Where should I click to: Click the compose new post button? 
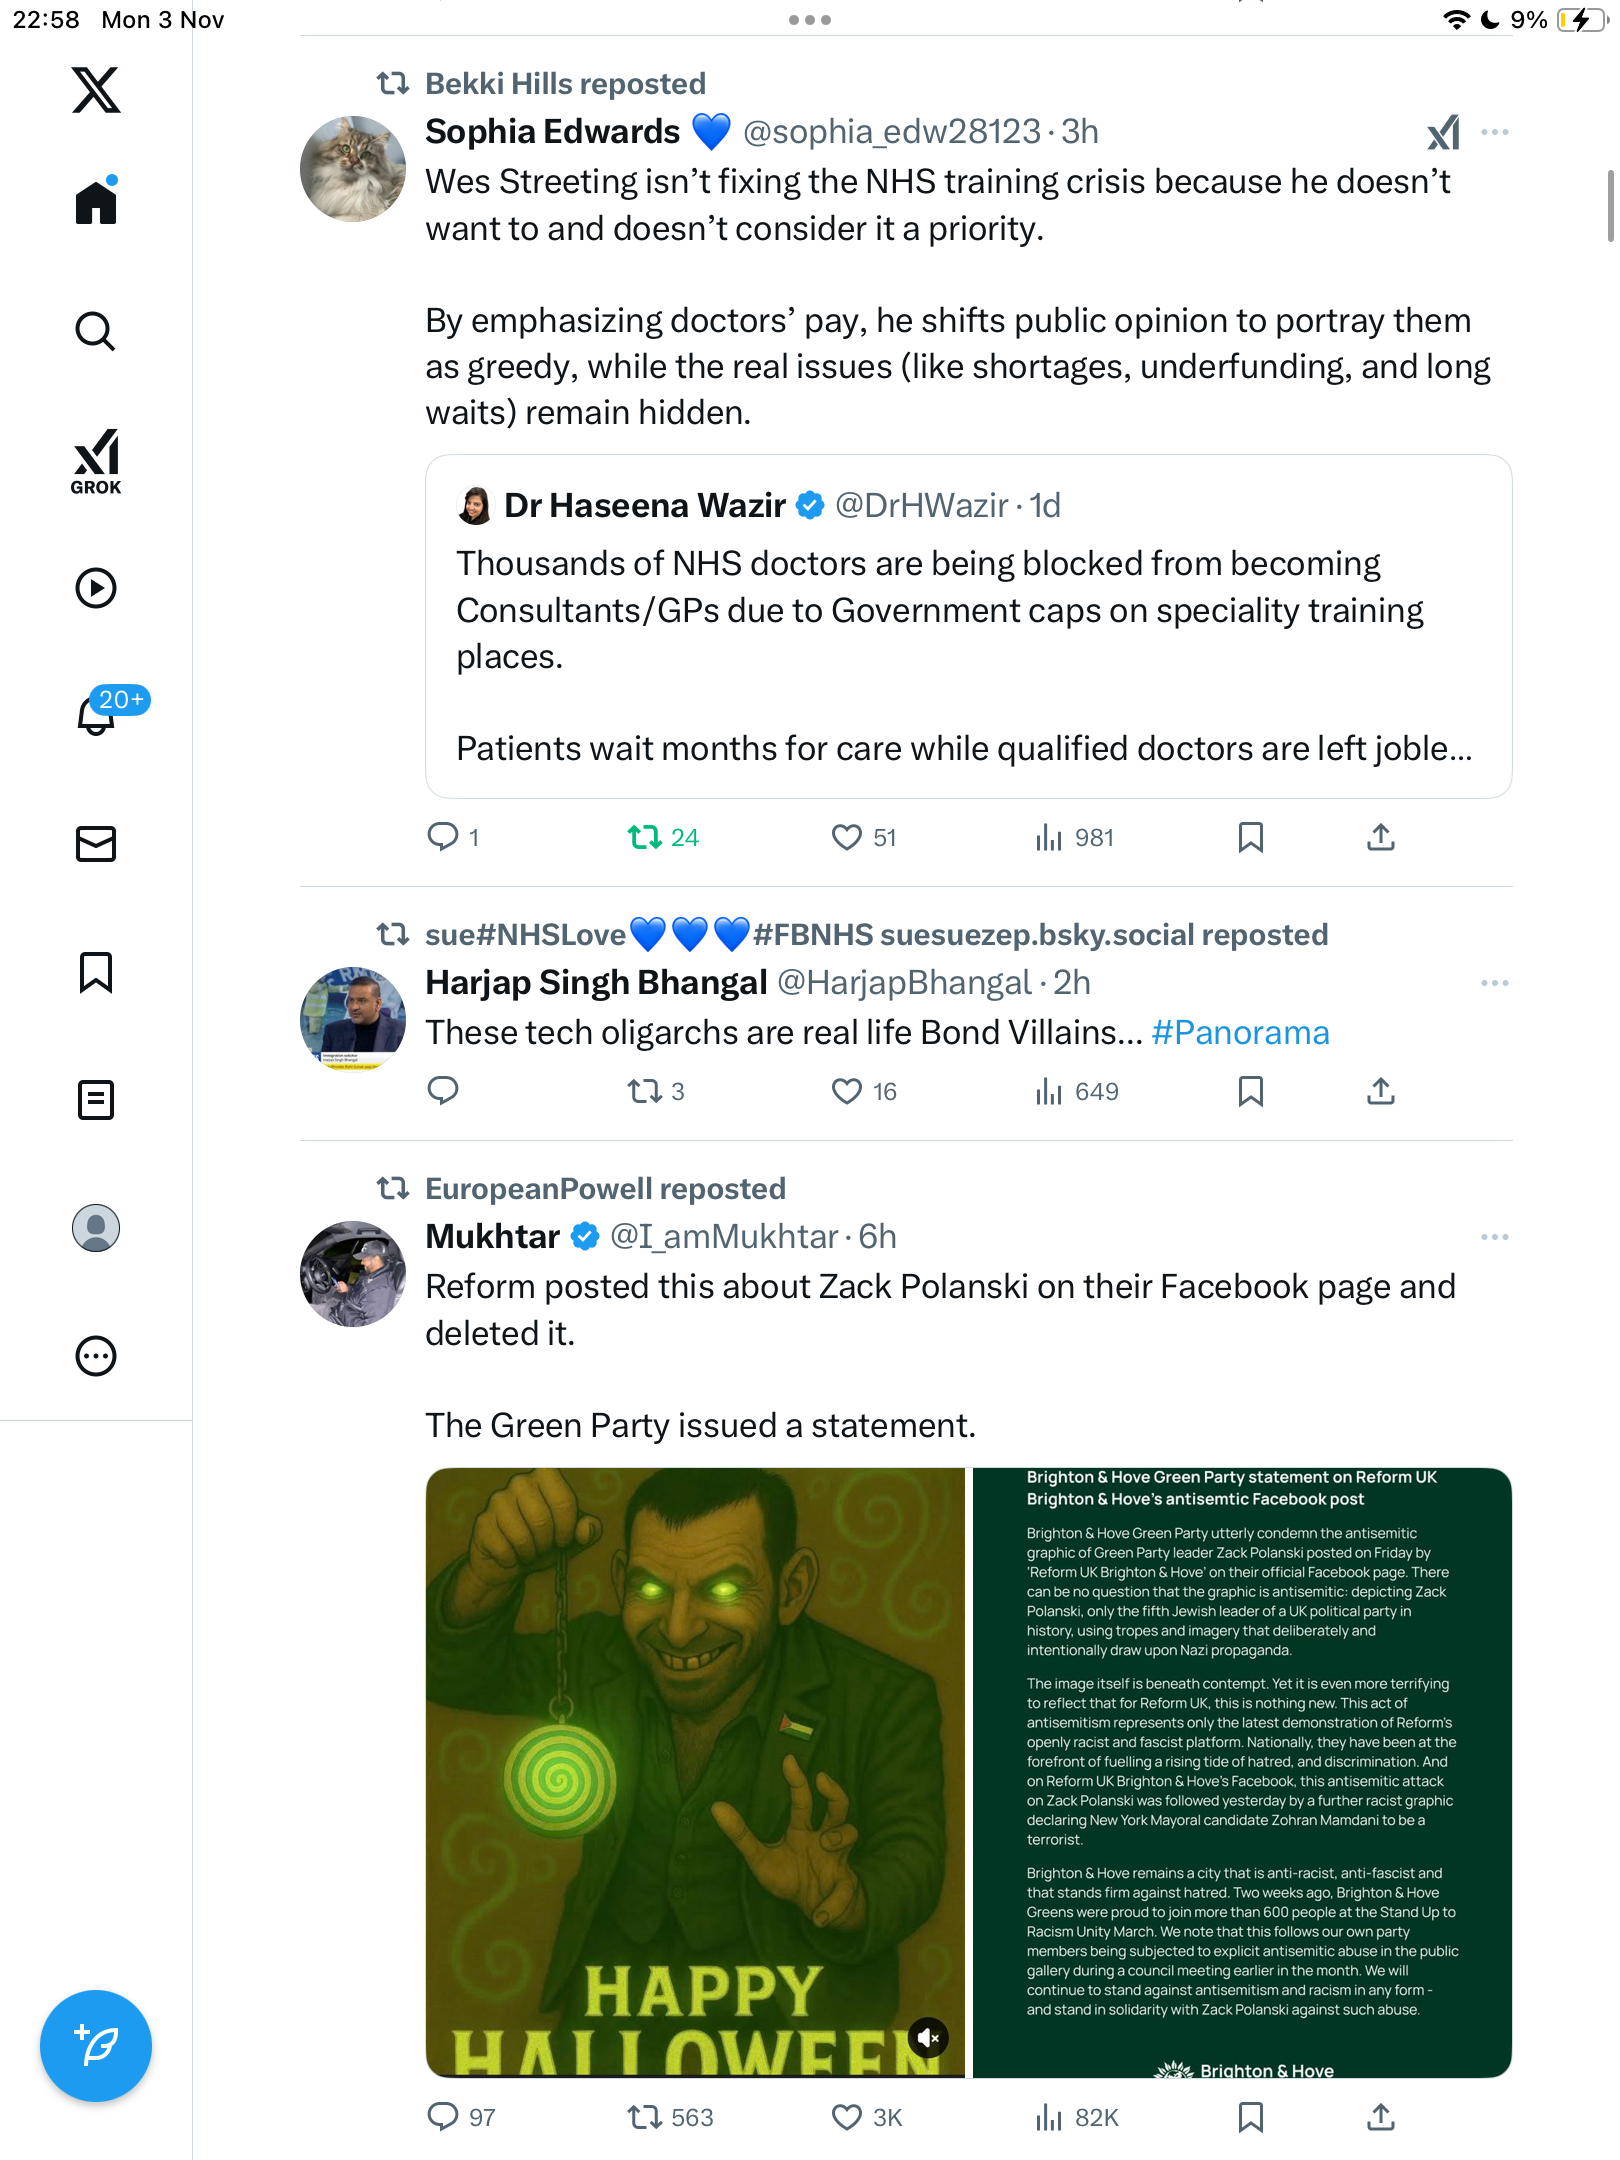click(96, 2046)
